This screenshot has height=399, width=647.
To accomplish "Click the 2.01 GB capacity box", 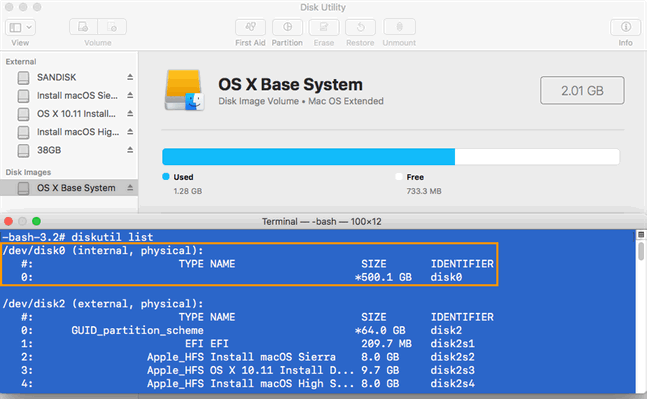I will tap(582, 90).
